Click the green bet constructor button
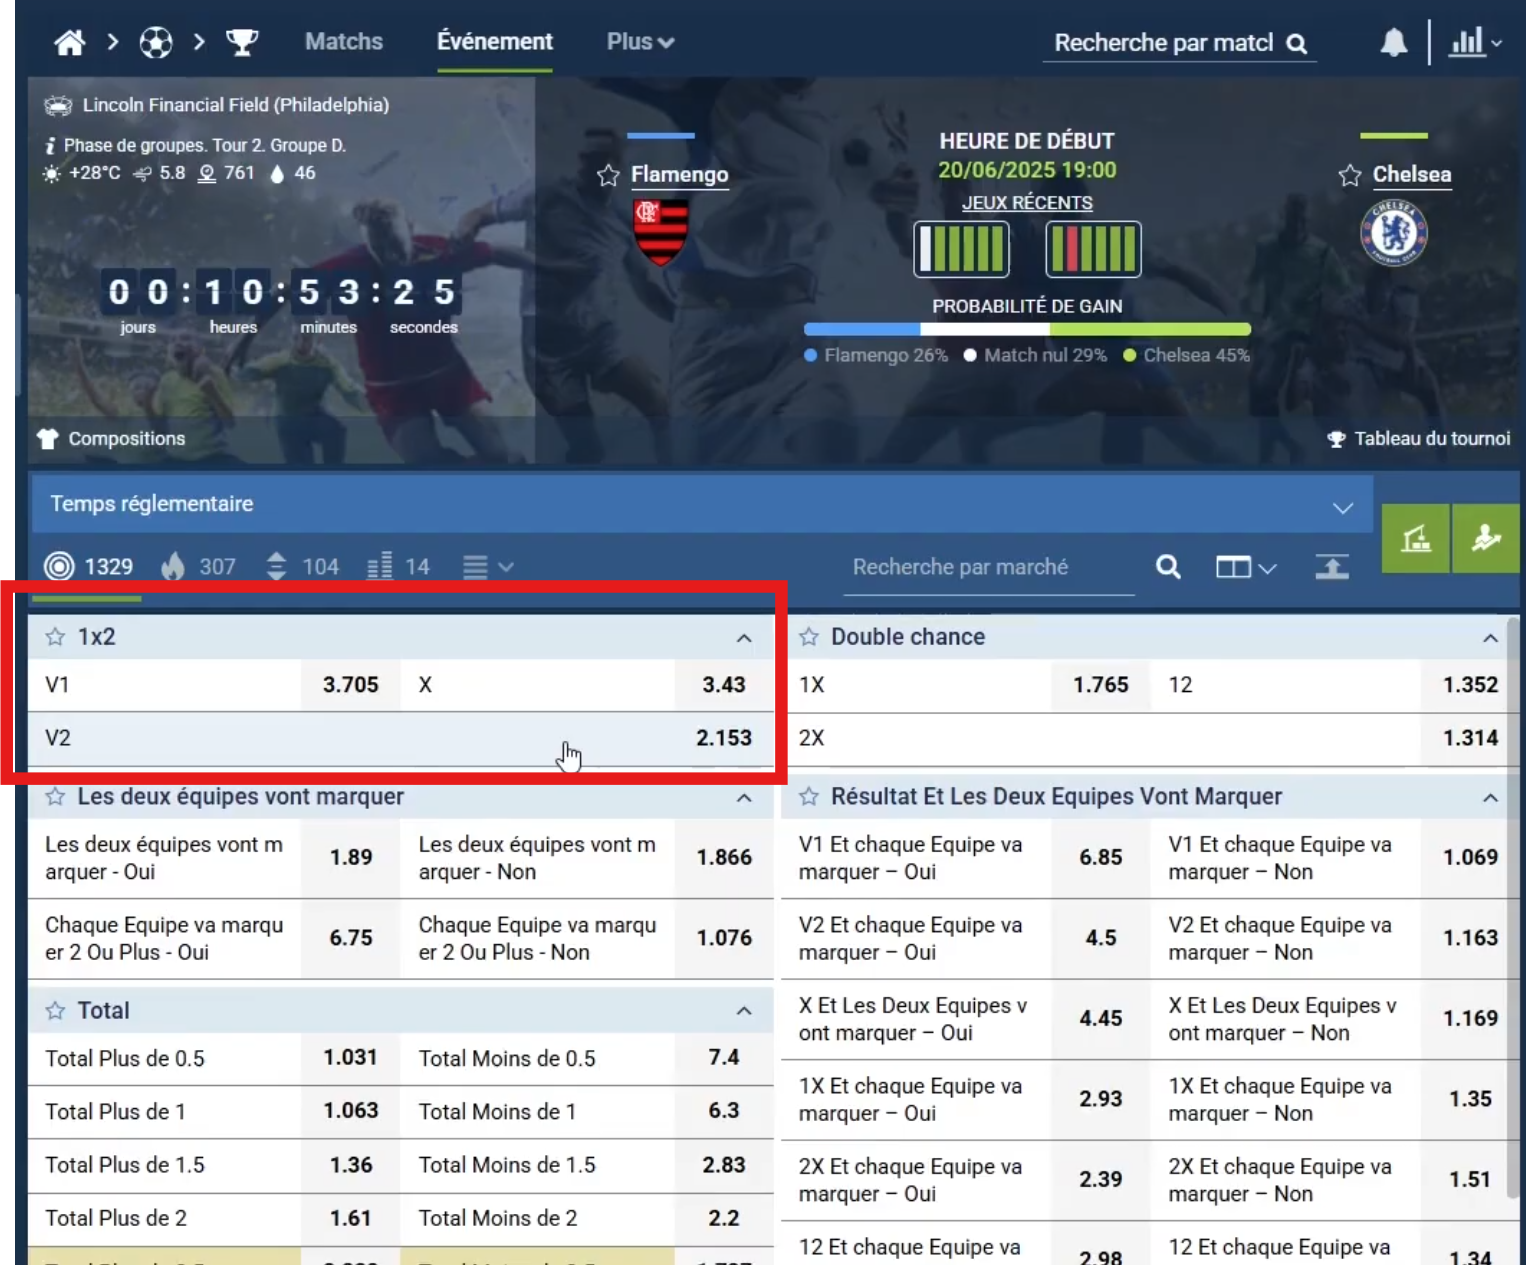 pos(1415,539)
